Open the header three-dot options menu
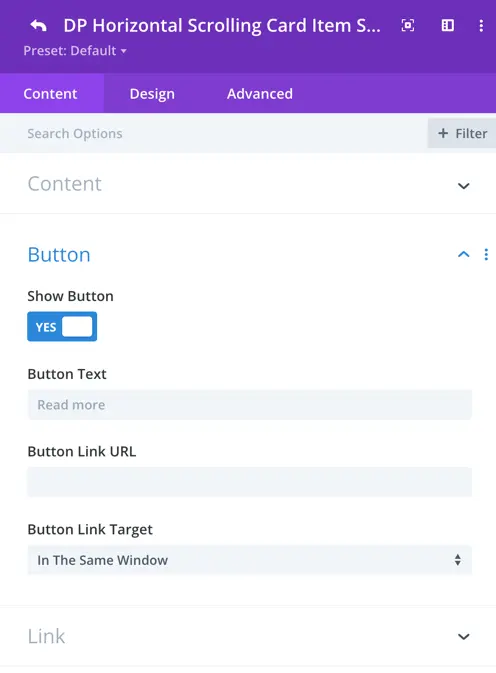Image resolution: width=496 pixels, height=673 pixels. [x=481, y=25]
